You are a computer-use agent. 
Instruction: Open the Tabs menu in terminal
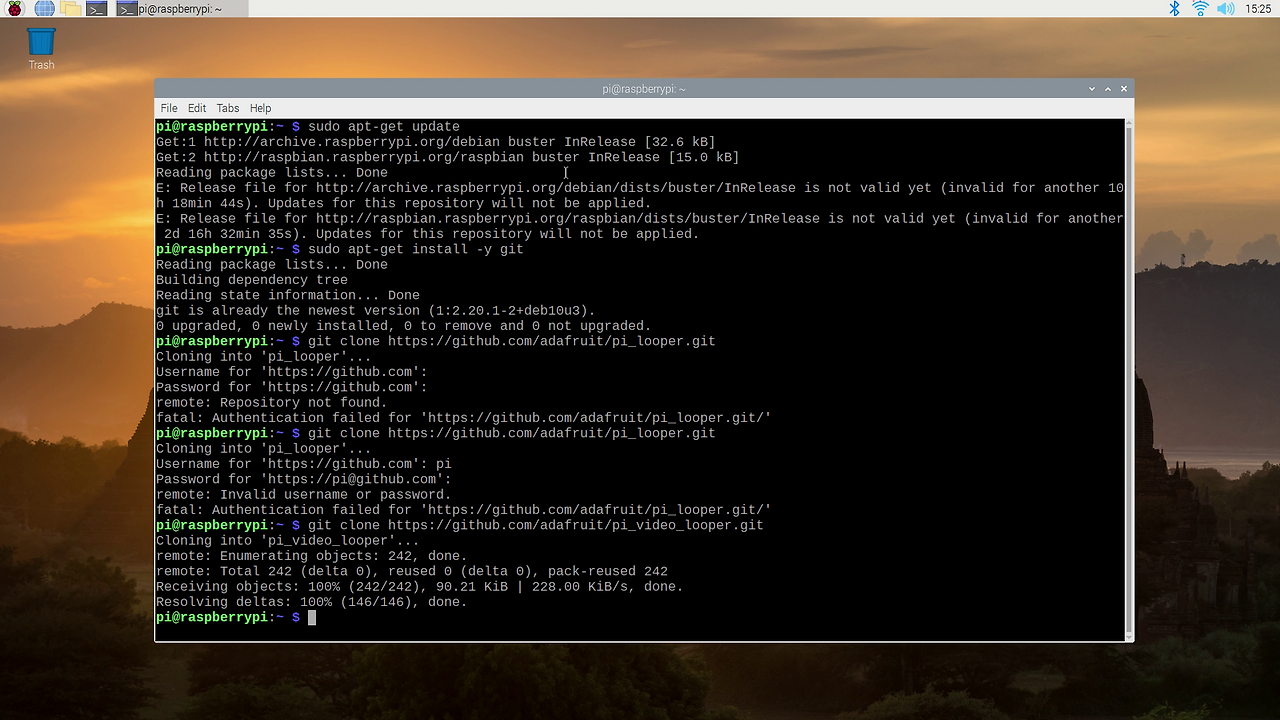pyautogui.click(x=228, y=108)
